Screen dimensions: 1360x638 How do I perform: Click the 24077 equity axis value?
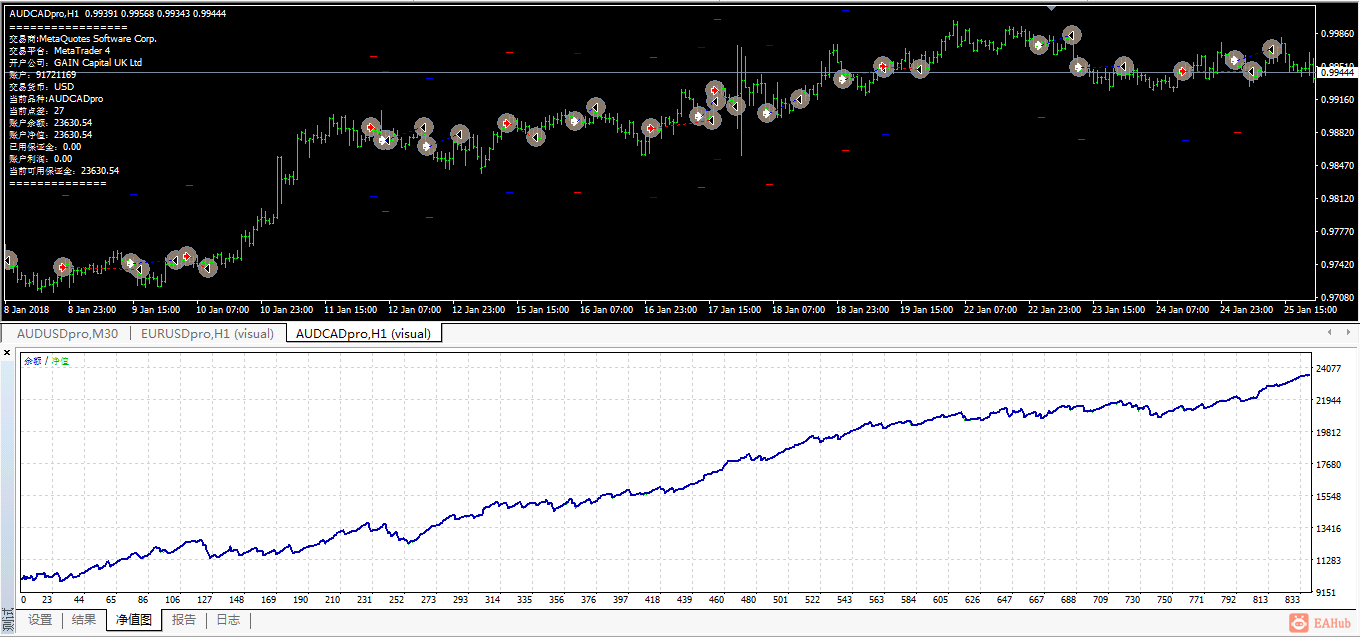(1328, 369)
